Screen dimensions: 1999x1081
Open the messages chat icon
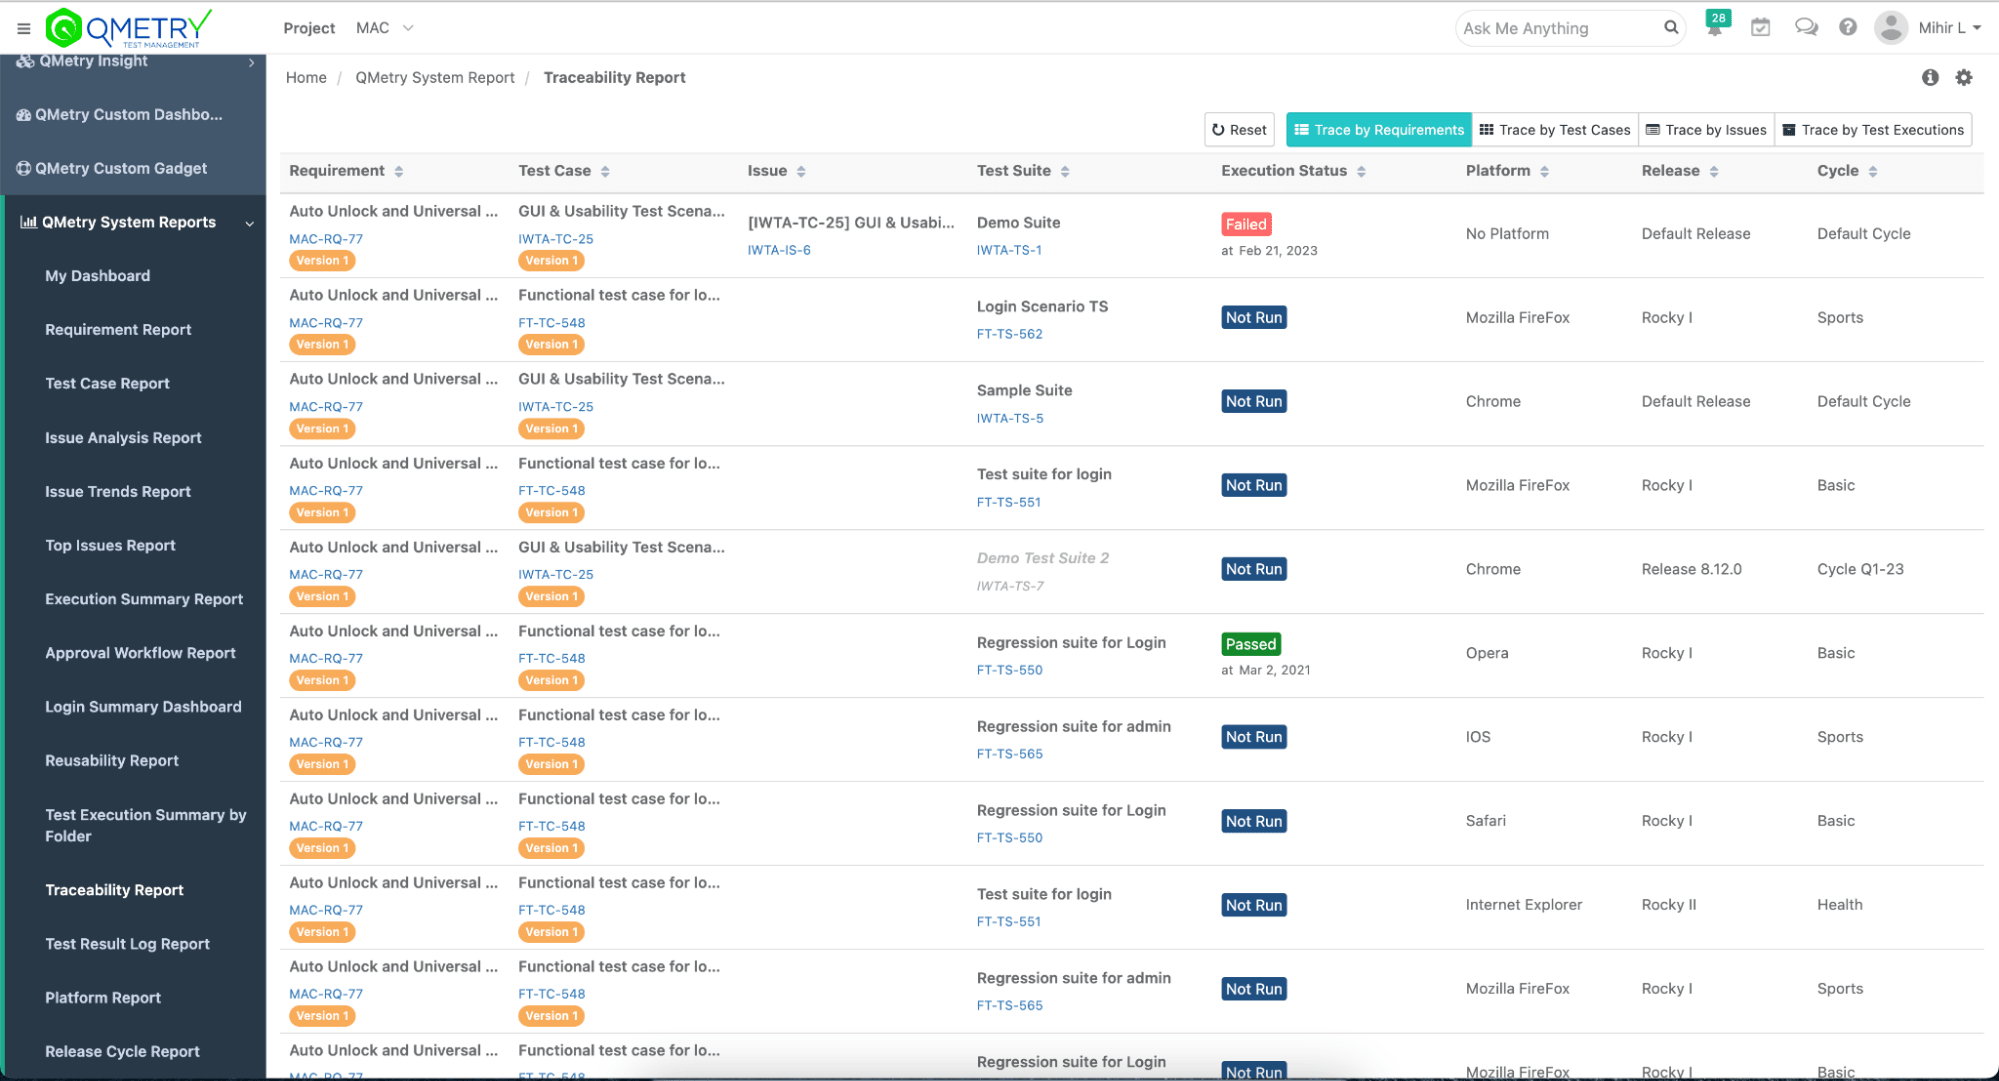pyautogui.click(x=1806, y=27)
